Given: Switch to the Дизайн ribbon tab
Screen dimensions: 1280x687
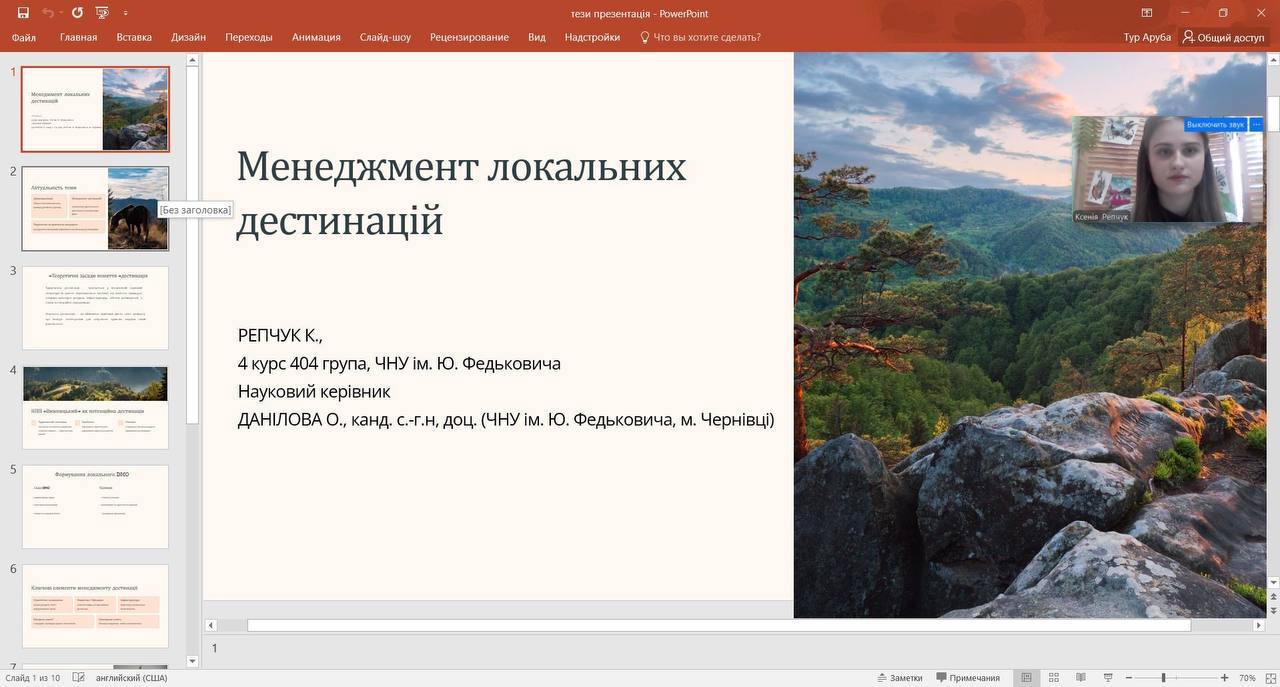Looking at the screenshot, I should [x=188, y=37].
